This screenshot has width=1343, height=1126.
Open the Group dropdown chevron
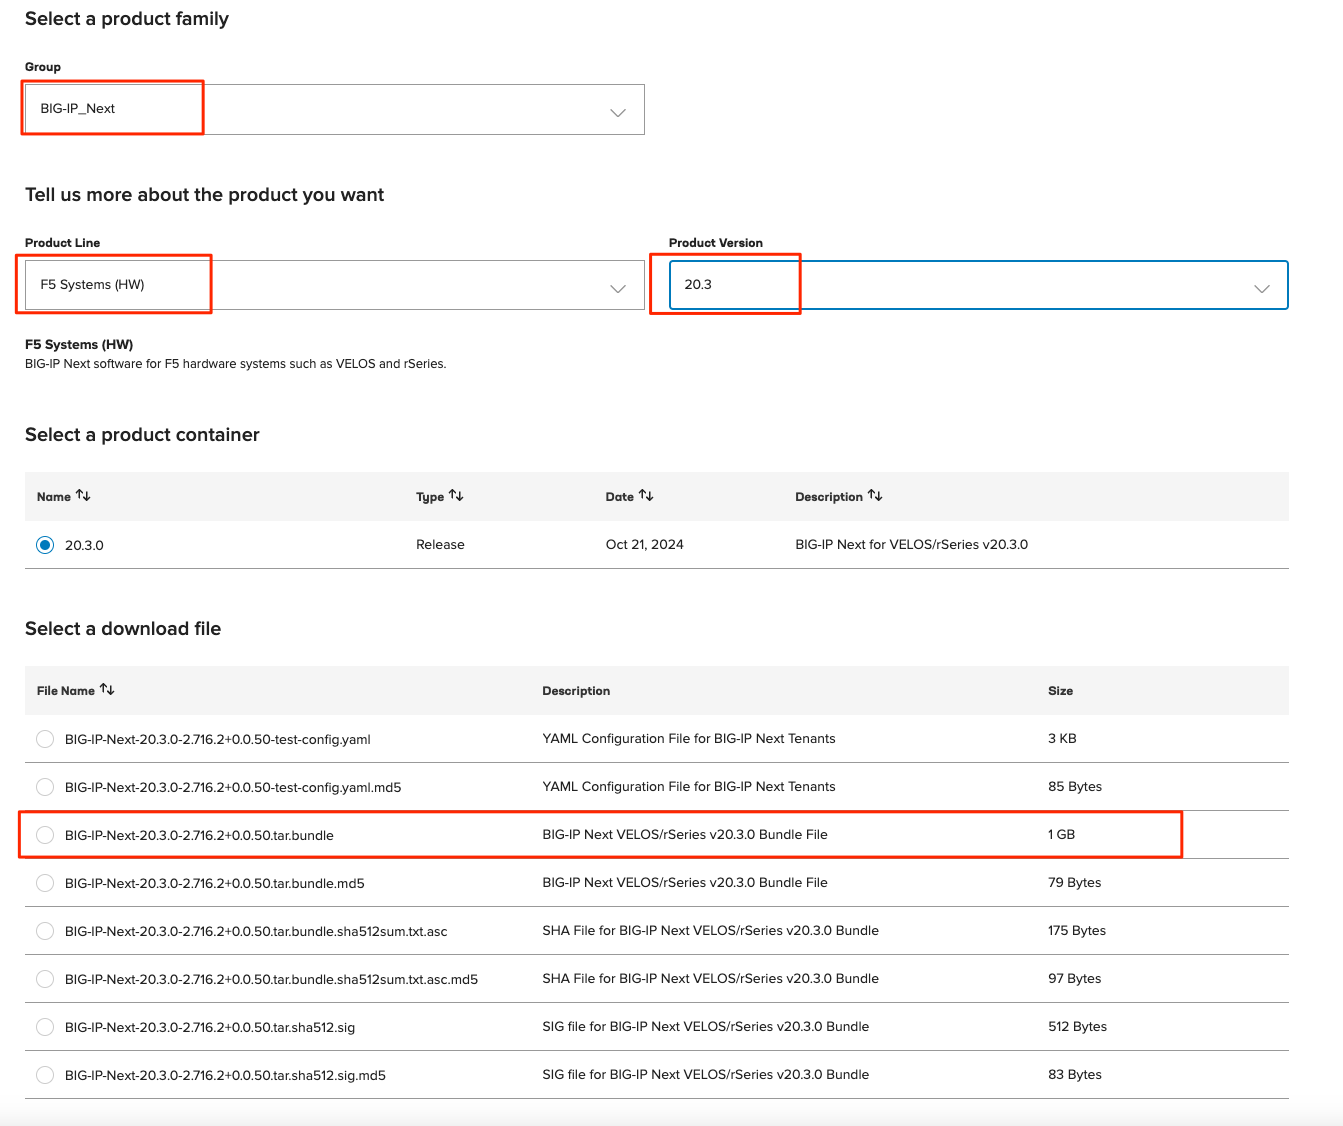(x=618, y=112)
